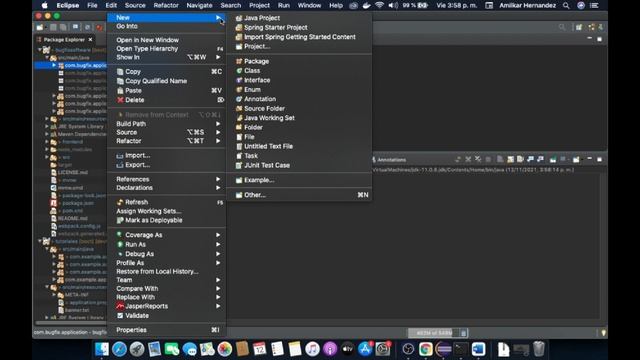The image size is (640, 360).
Task: Click the heap memory status bar
Action: click(433, 333)
